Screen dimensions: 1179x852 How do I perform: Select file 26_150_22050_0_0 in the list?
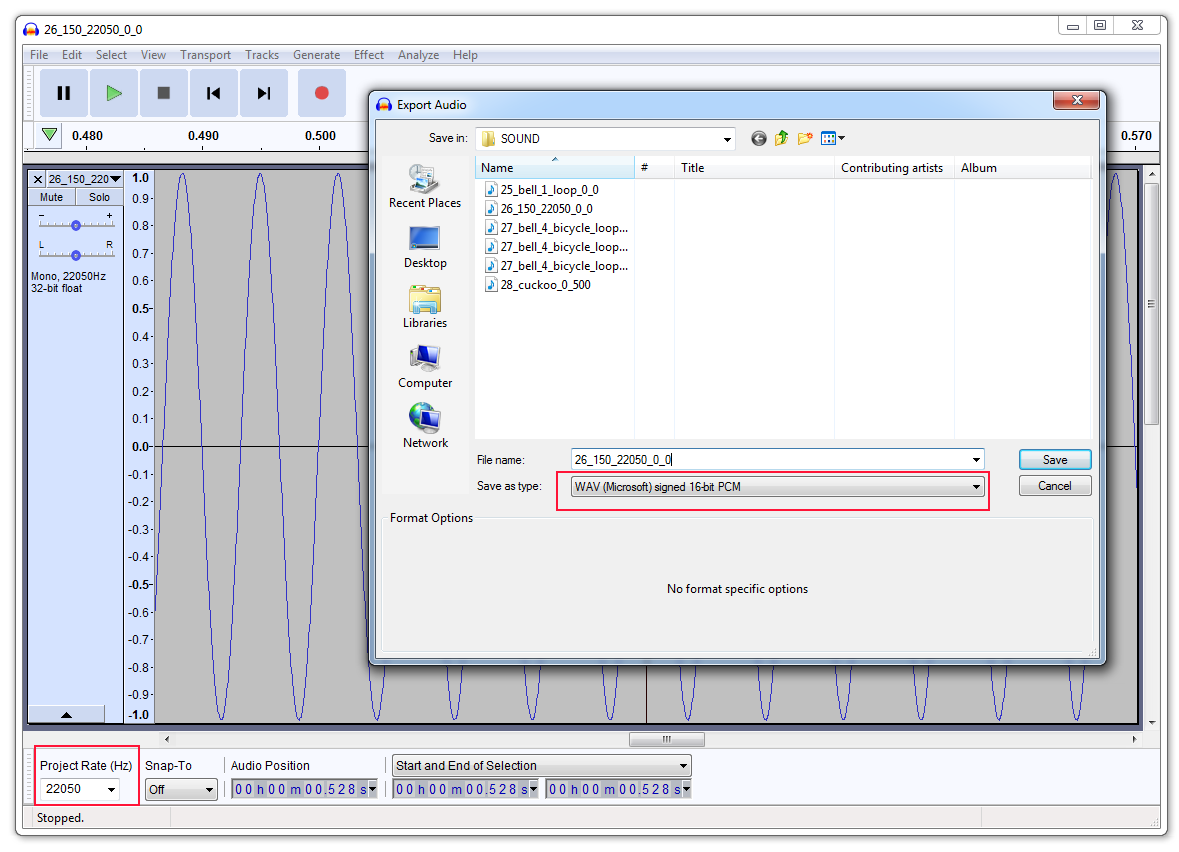tap(538, 209)
